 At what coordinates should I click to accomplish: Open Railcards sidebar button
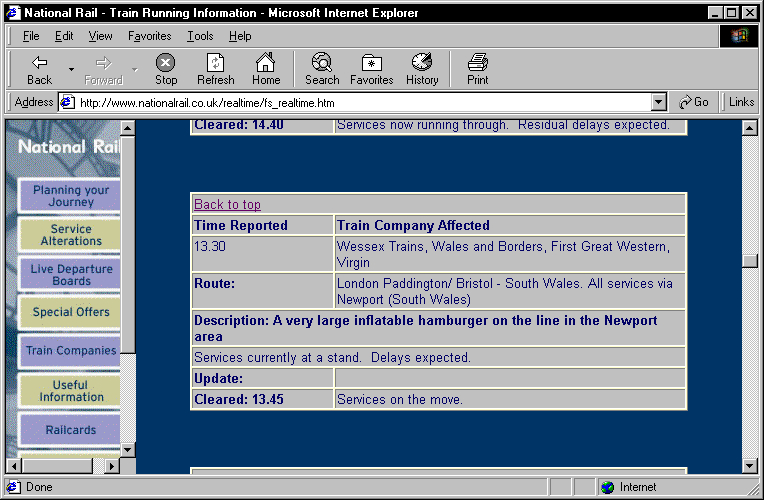pos(70,430)
